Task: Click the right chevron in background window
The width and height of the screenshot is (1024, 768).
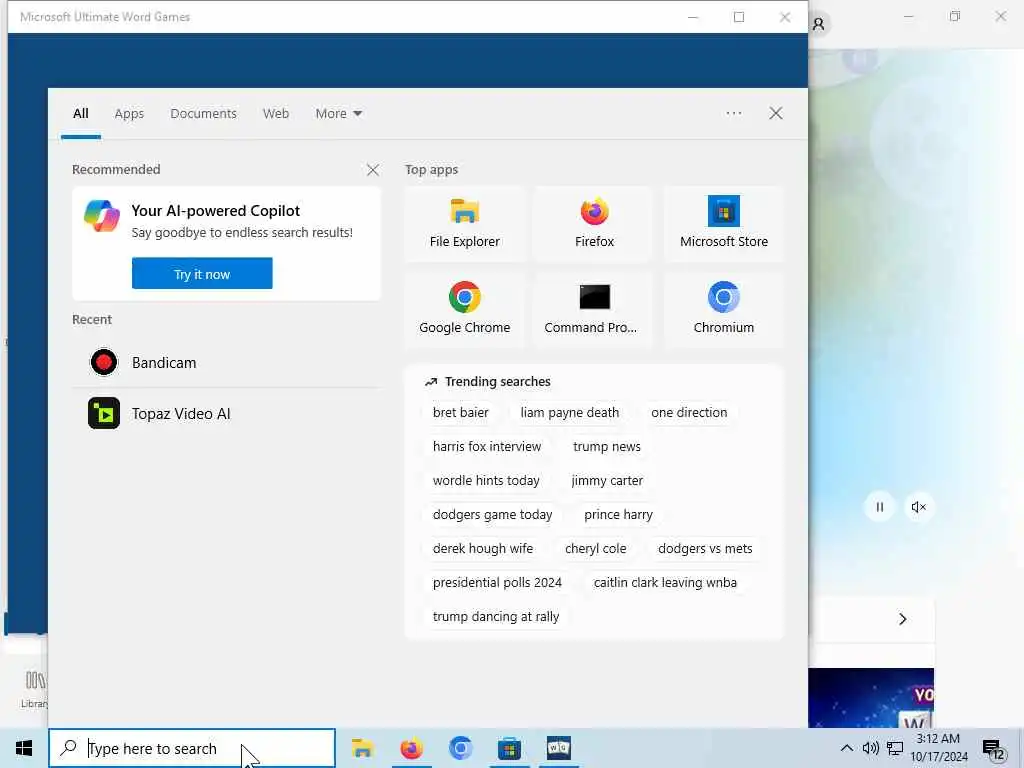Action: [902, 618]
